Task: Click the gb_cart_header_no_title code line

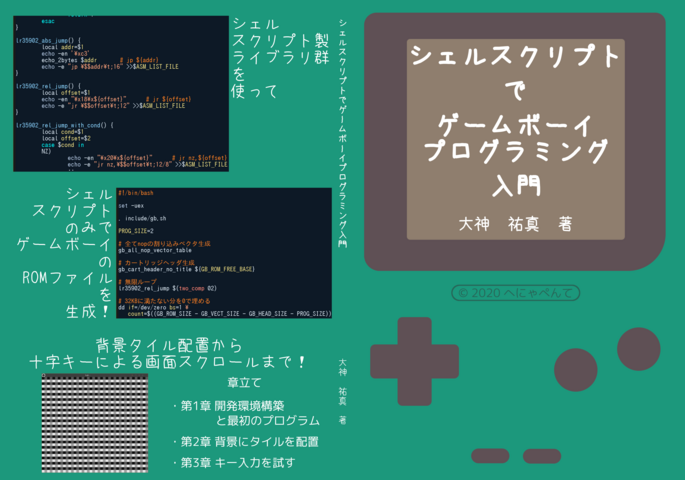Action: pyautogui.click(x=186, y=269)
